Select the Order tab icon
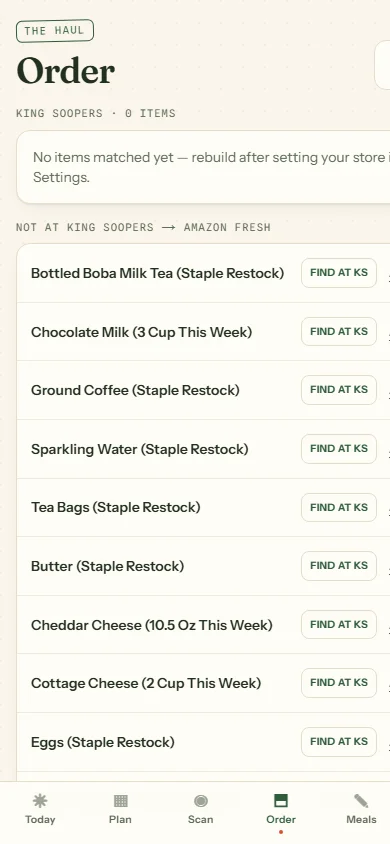The image size is (390, 844). click(281, 801)
